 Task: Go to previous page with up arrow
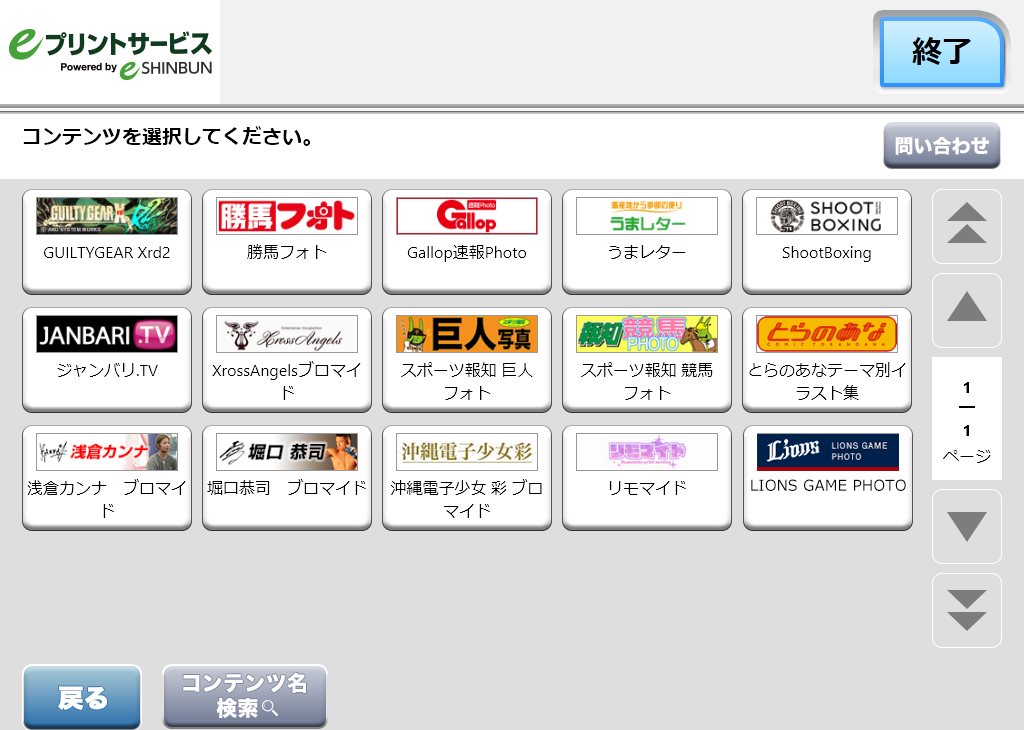point(967,310)
